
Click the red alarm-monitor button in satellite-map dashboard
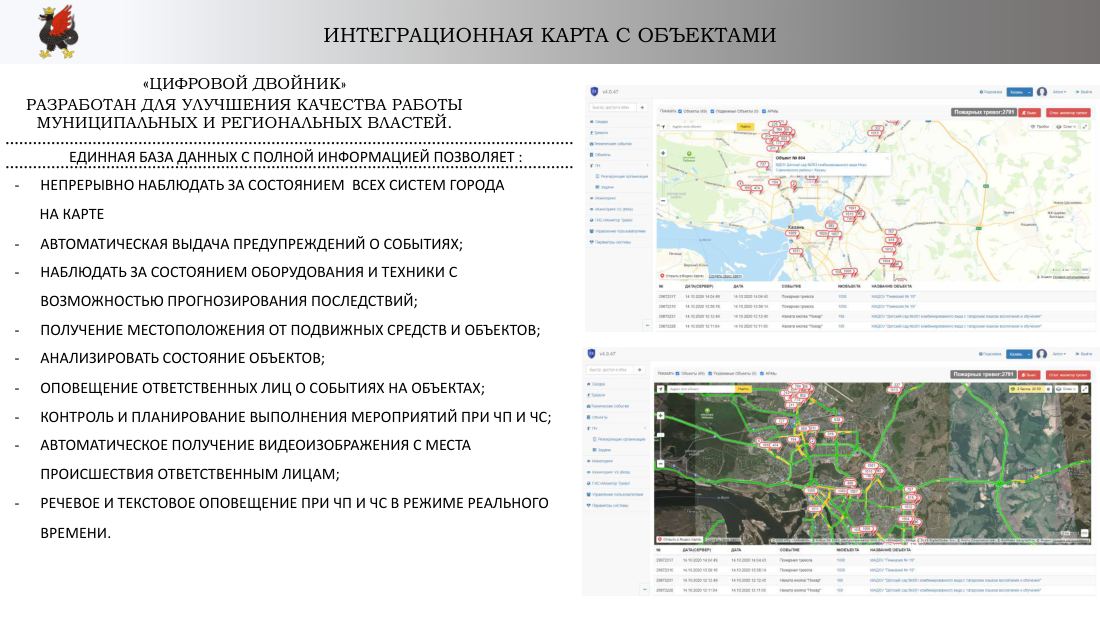coord(1068,375)
